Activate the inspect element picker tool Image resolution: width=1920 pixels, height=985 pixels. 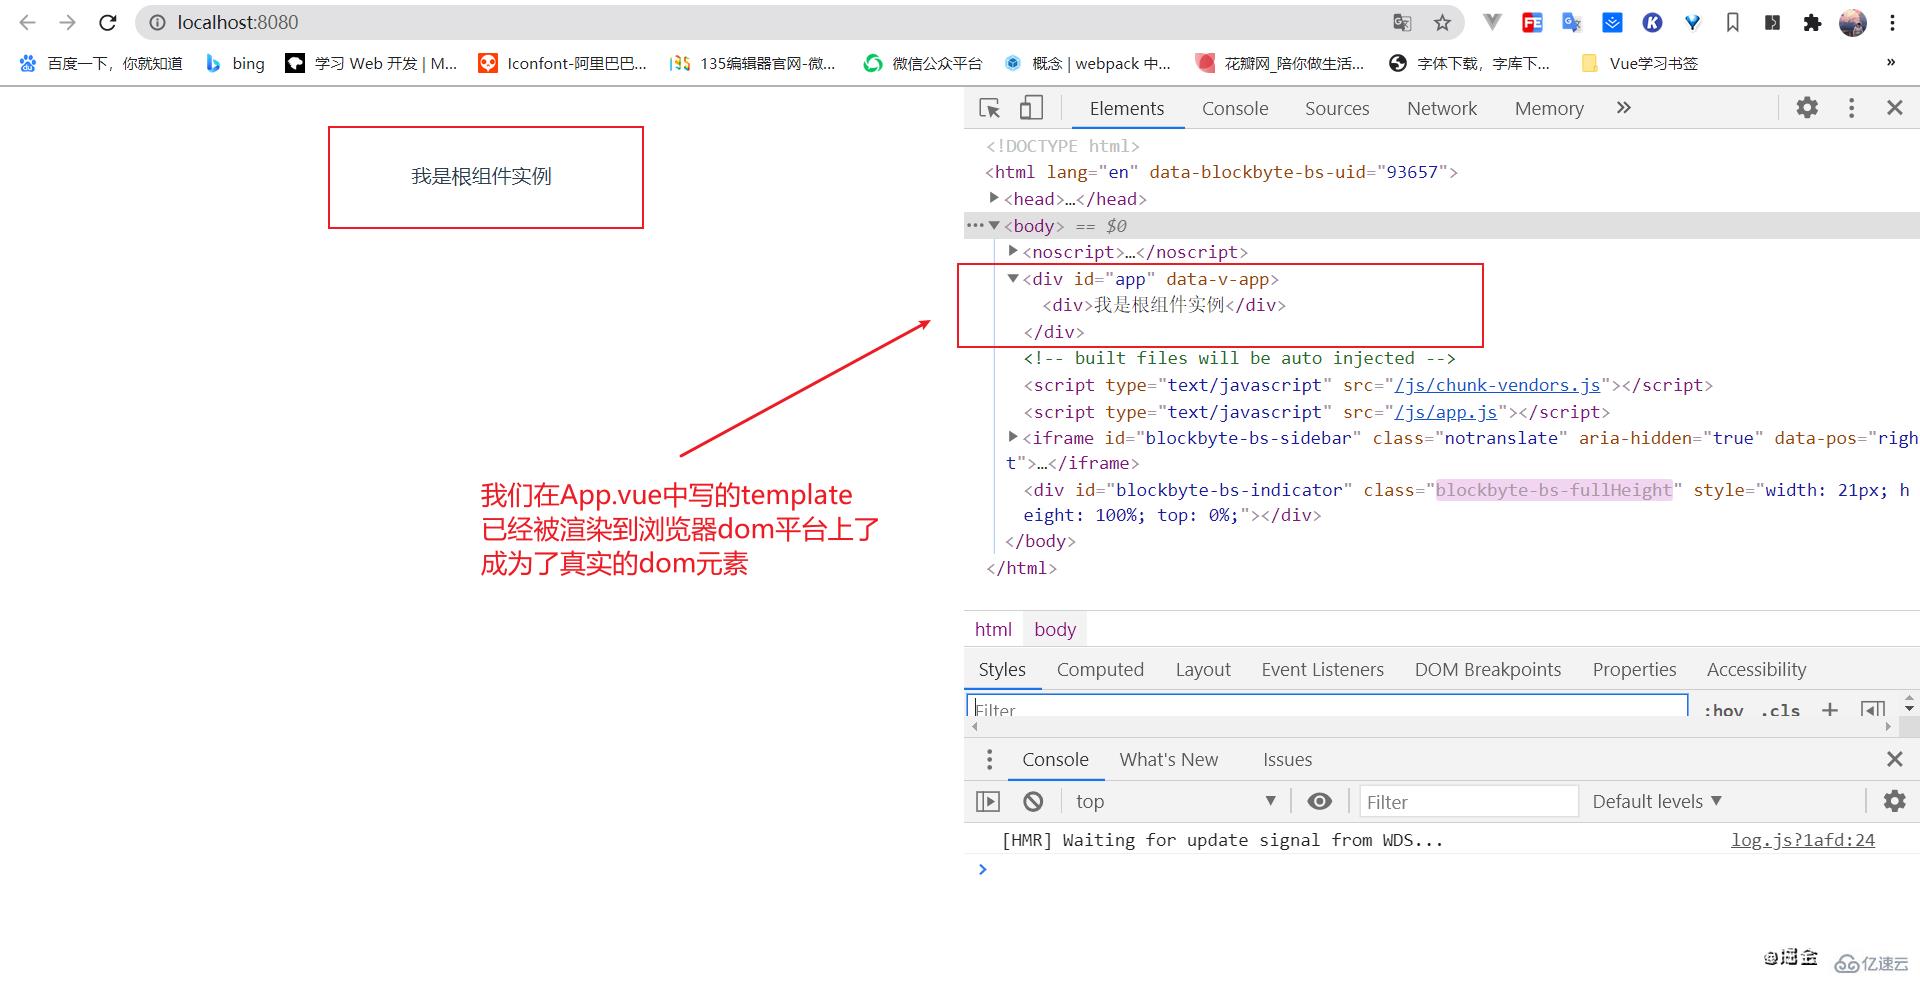(989, 108)
